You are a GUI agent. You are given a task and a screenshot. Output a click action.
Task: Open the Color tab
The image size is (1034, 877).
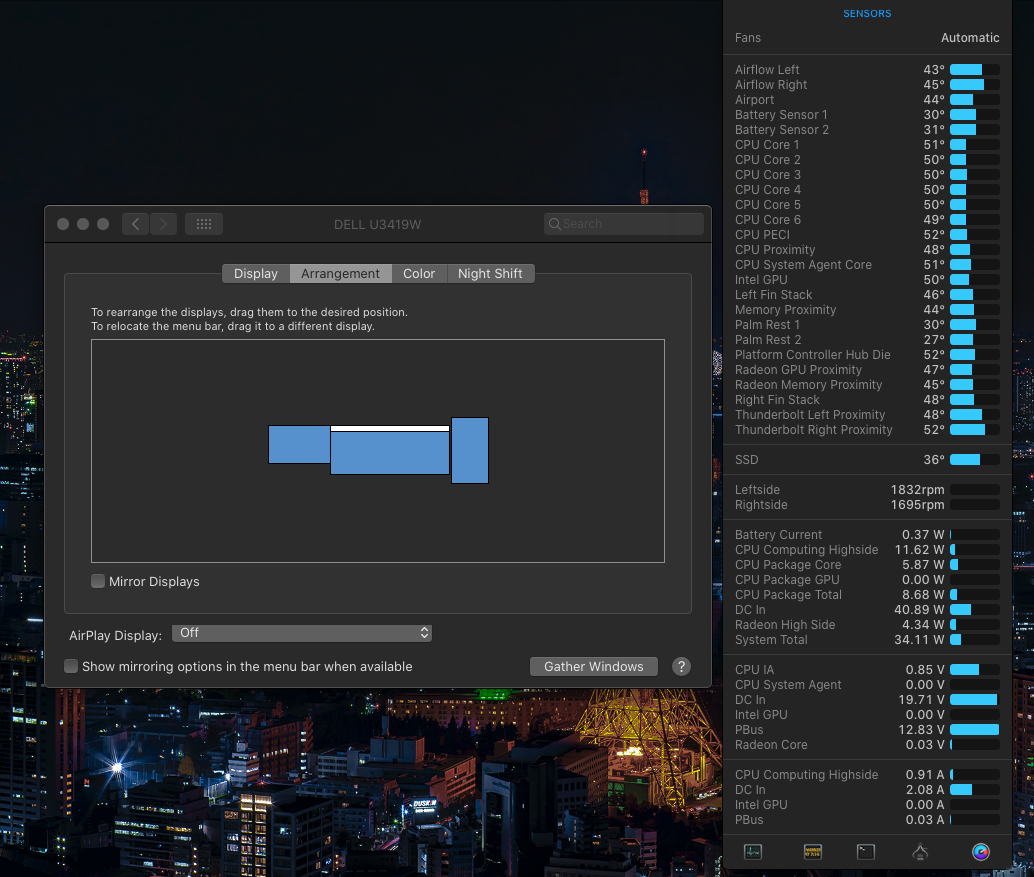click(419, 274)
